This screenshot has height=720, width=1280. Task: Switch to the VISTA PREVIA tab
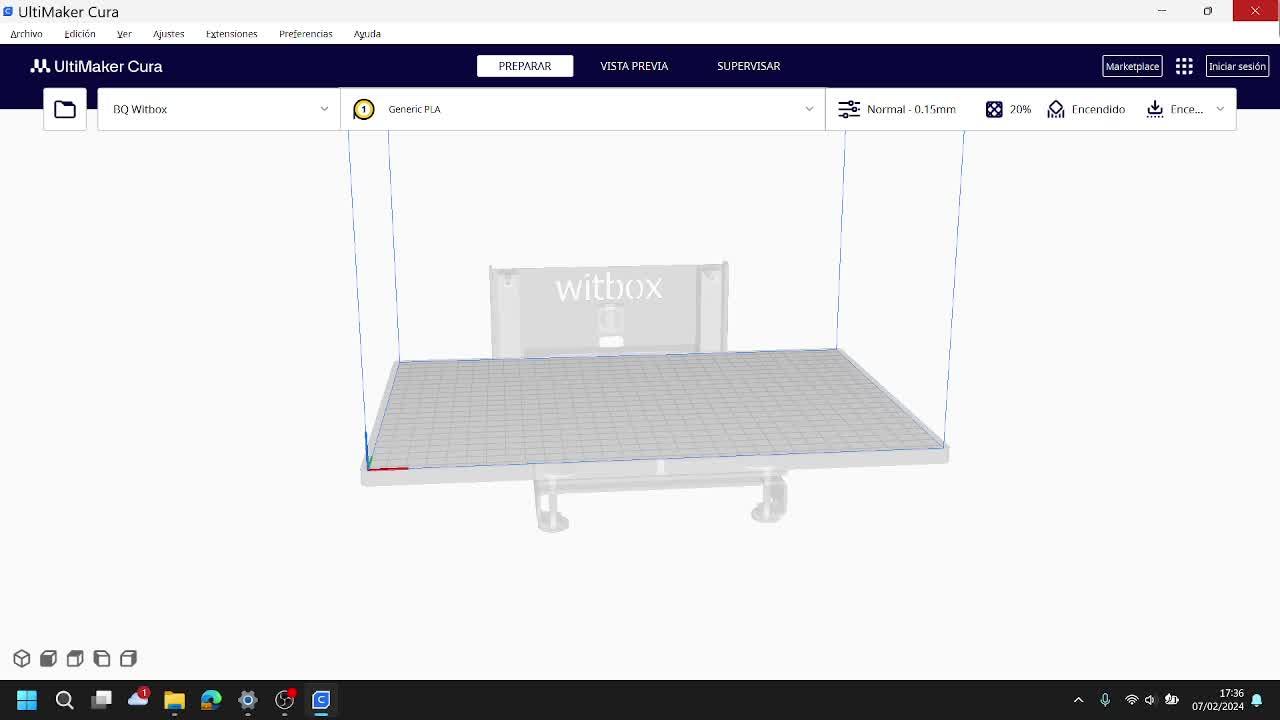tap(634, 66)
